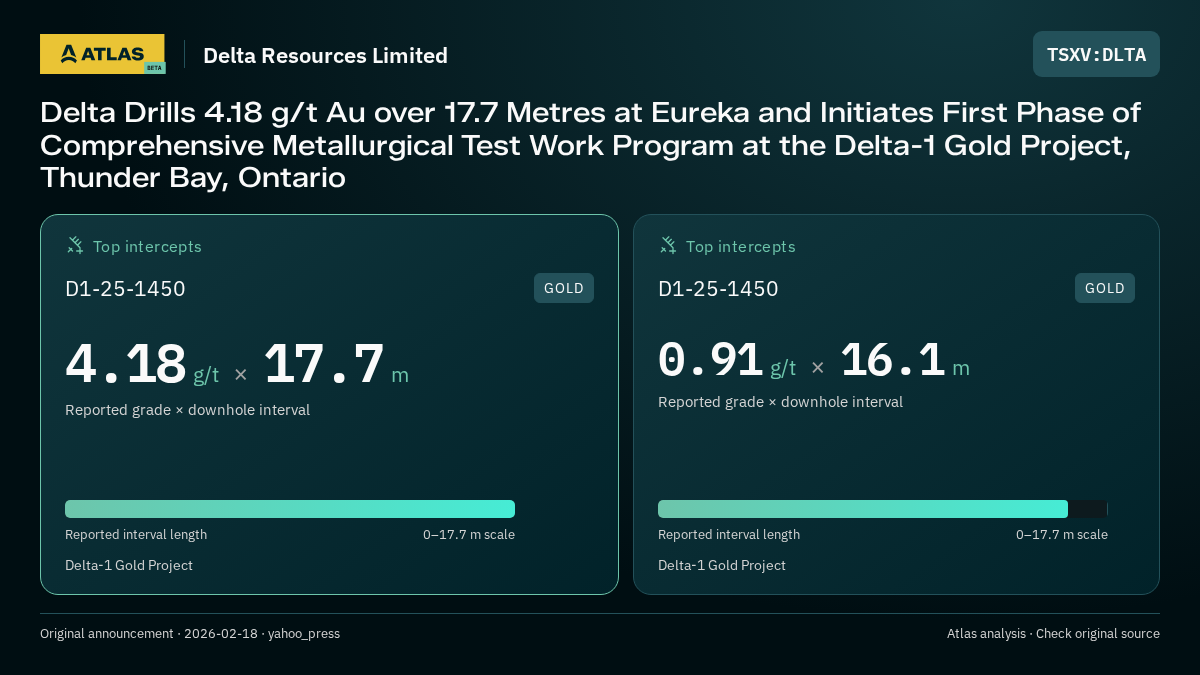
Task: Click the drill icon in the 0.91 g/t card
Action: (668, 245)
